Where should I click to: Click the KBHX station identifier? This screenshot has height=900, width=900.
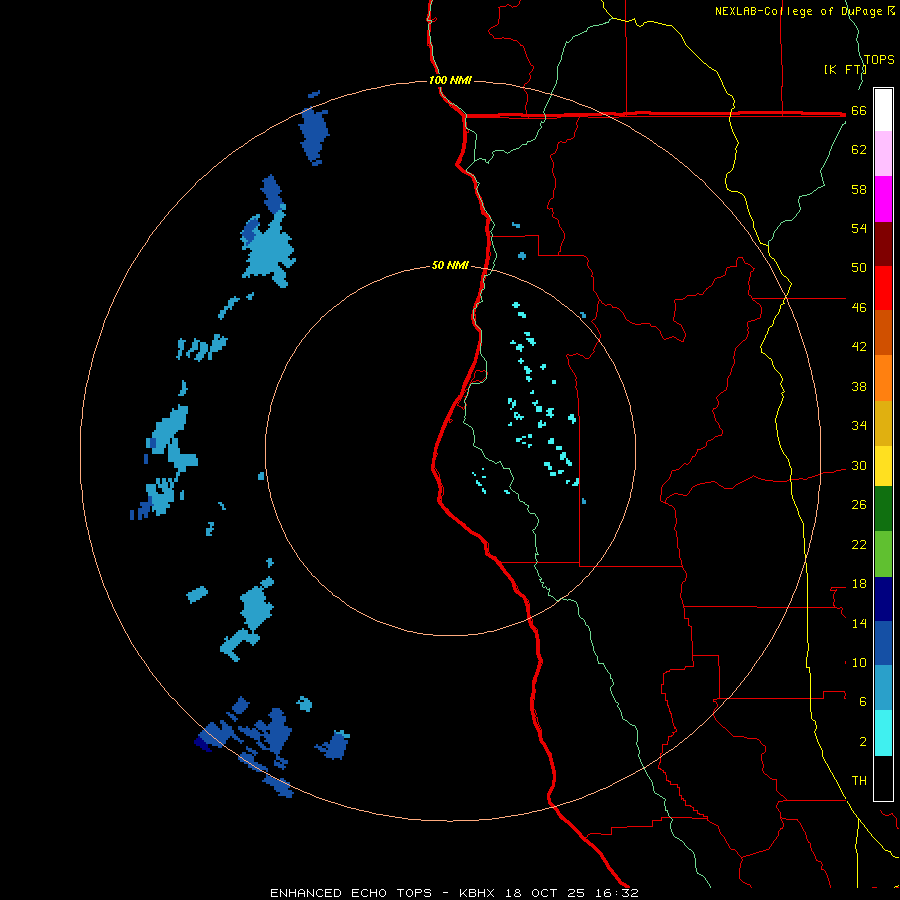476,893
